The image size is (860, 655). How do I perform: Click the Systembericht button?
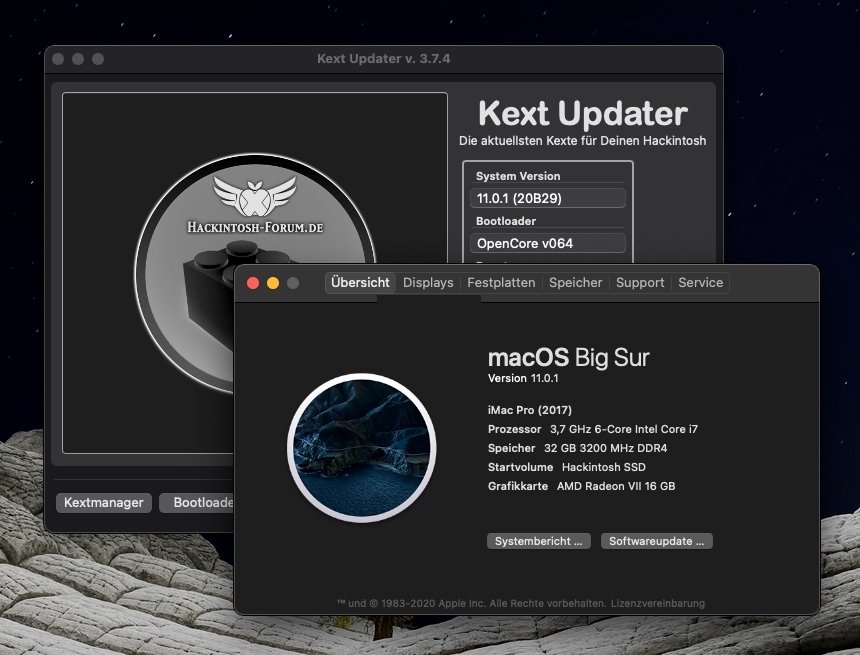(x=539, y=541)
